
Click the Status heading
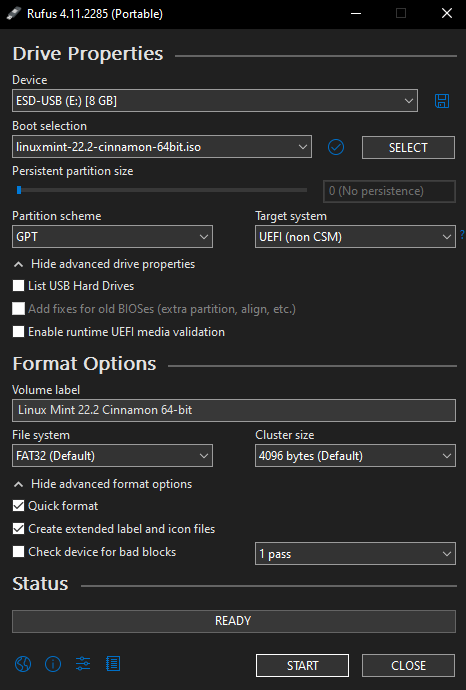(x=40, y=584)
